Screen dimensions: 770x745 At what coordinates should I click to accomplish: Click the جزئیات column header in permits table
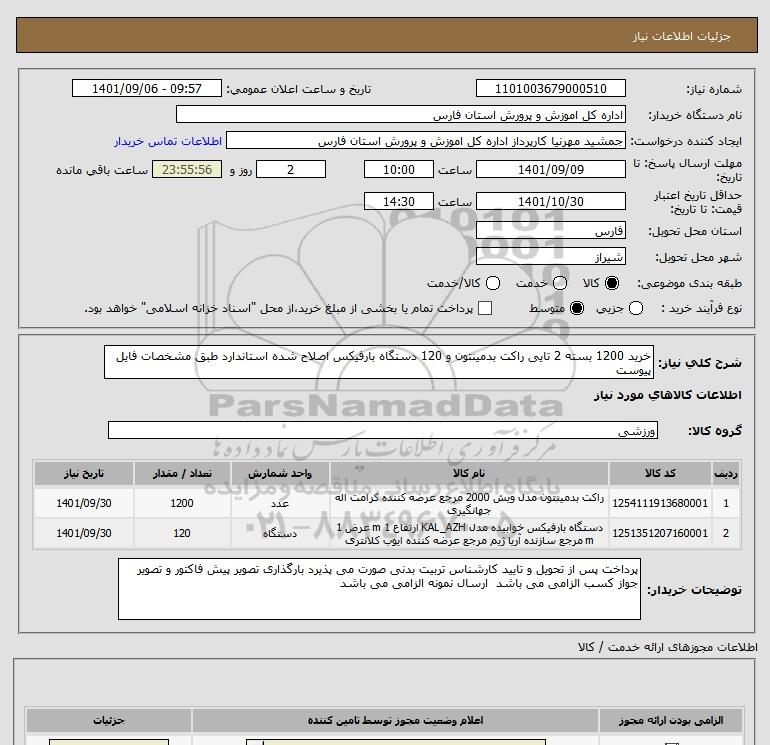coord(109,720)
